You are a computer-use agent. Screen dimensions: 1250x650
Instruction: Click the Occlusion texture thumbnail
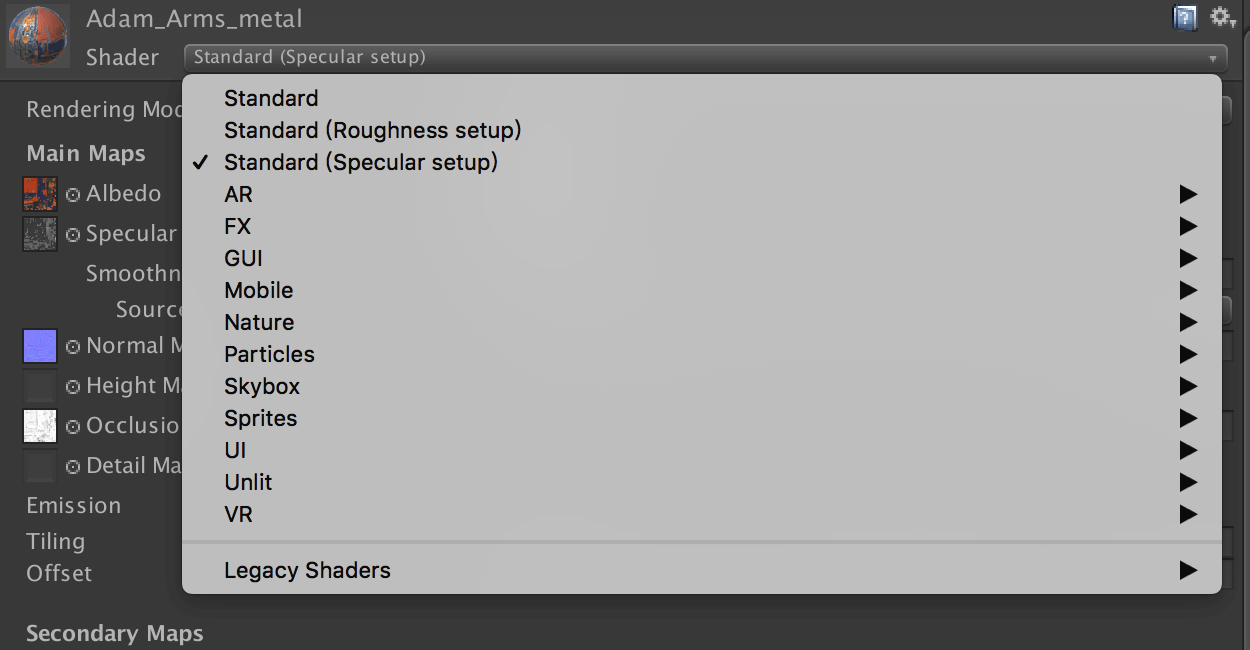pyautogui.click(x=40, y=426)
